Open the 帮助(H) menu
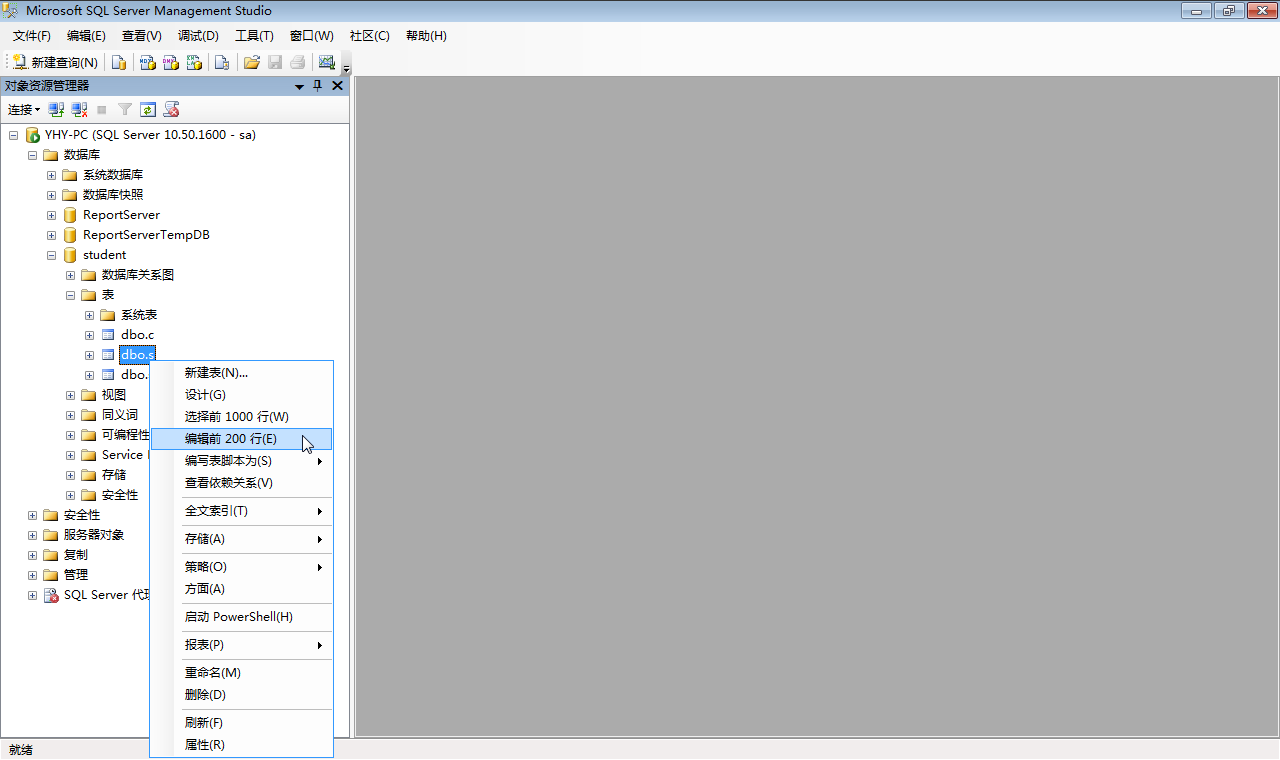Image resolution: width=1280 pixels, height=760 pixels. click(426, 36)
